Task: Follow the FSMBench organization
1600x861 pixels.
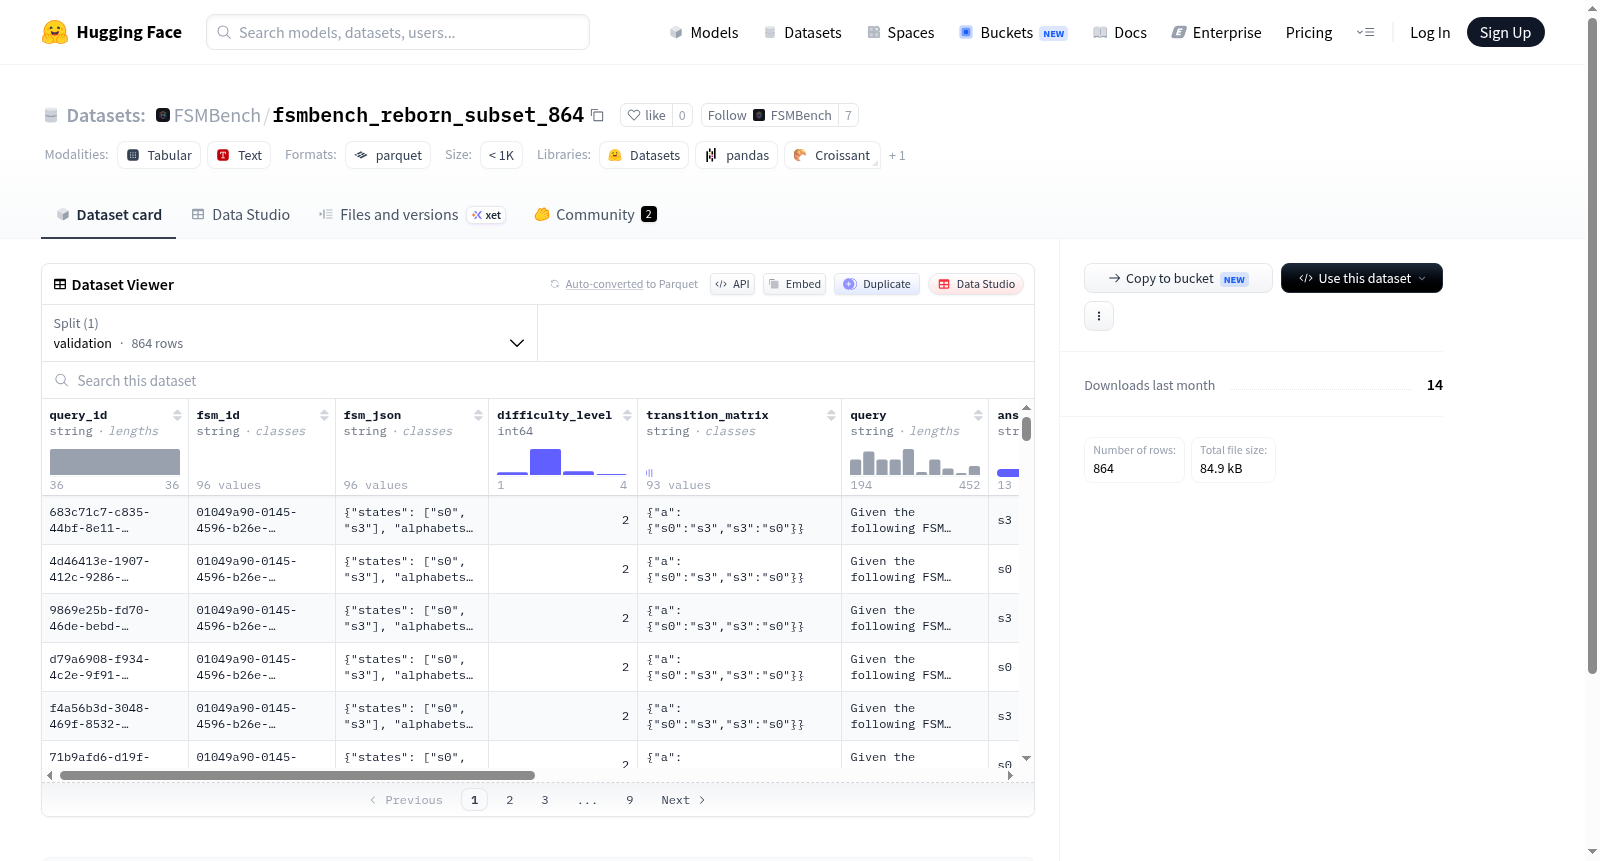Action: 770,115
